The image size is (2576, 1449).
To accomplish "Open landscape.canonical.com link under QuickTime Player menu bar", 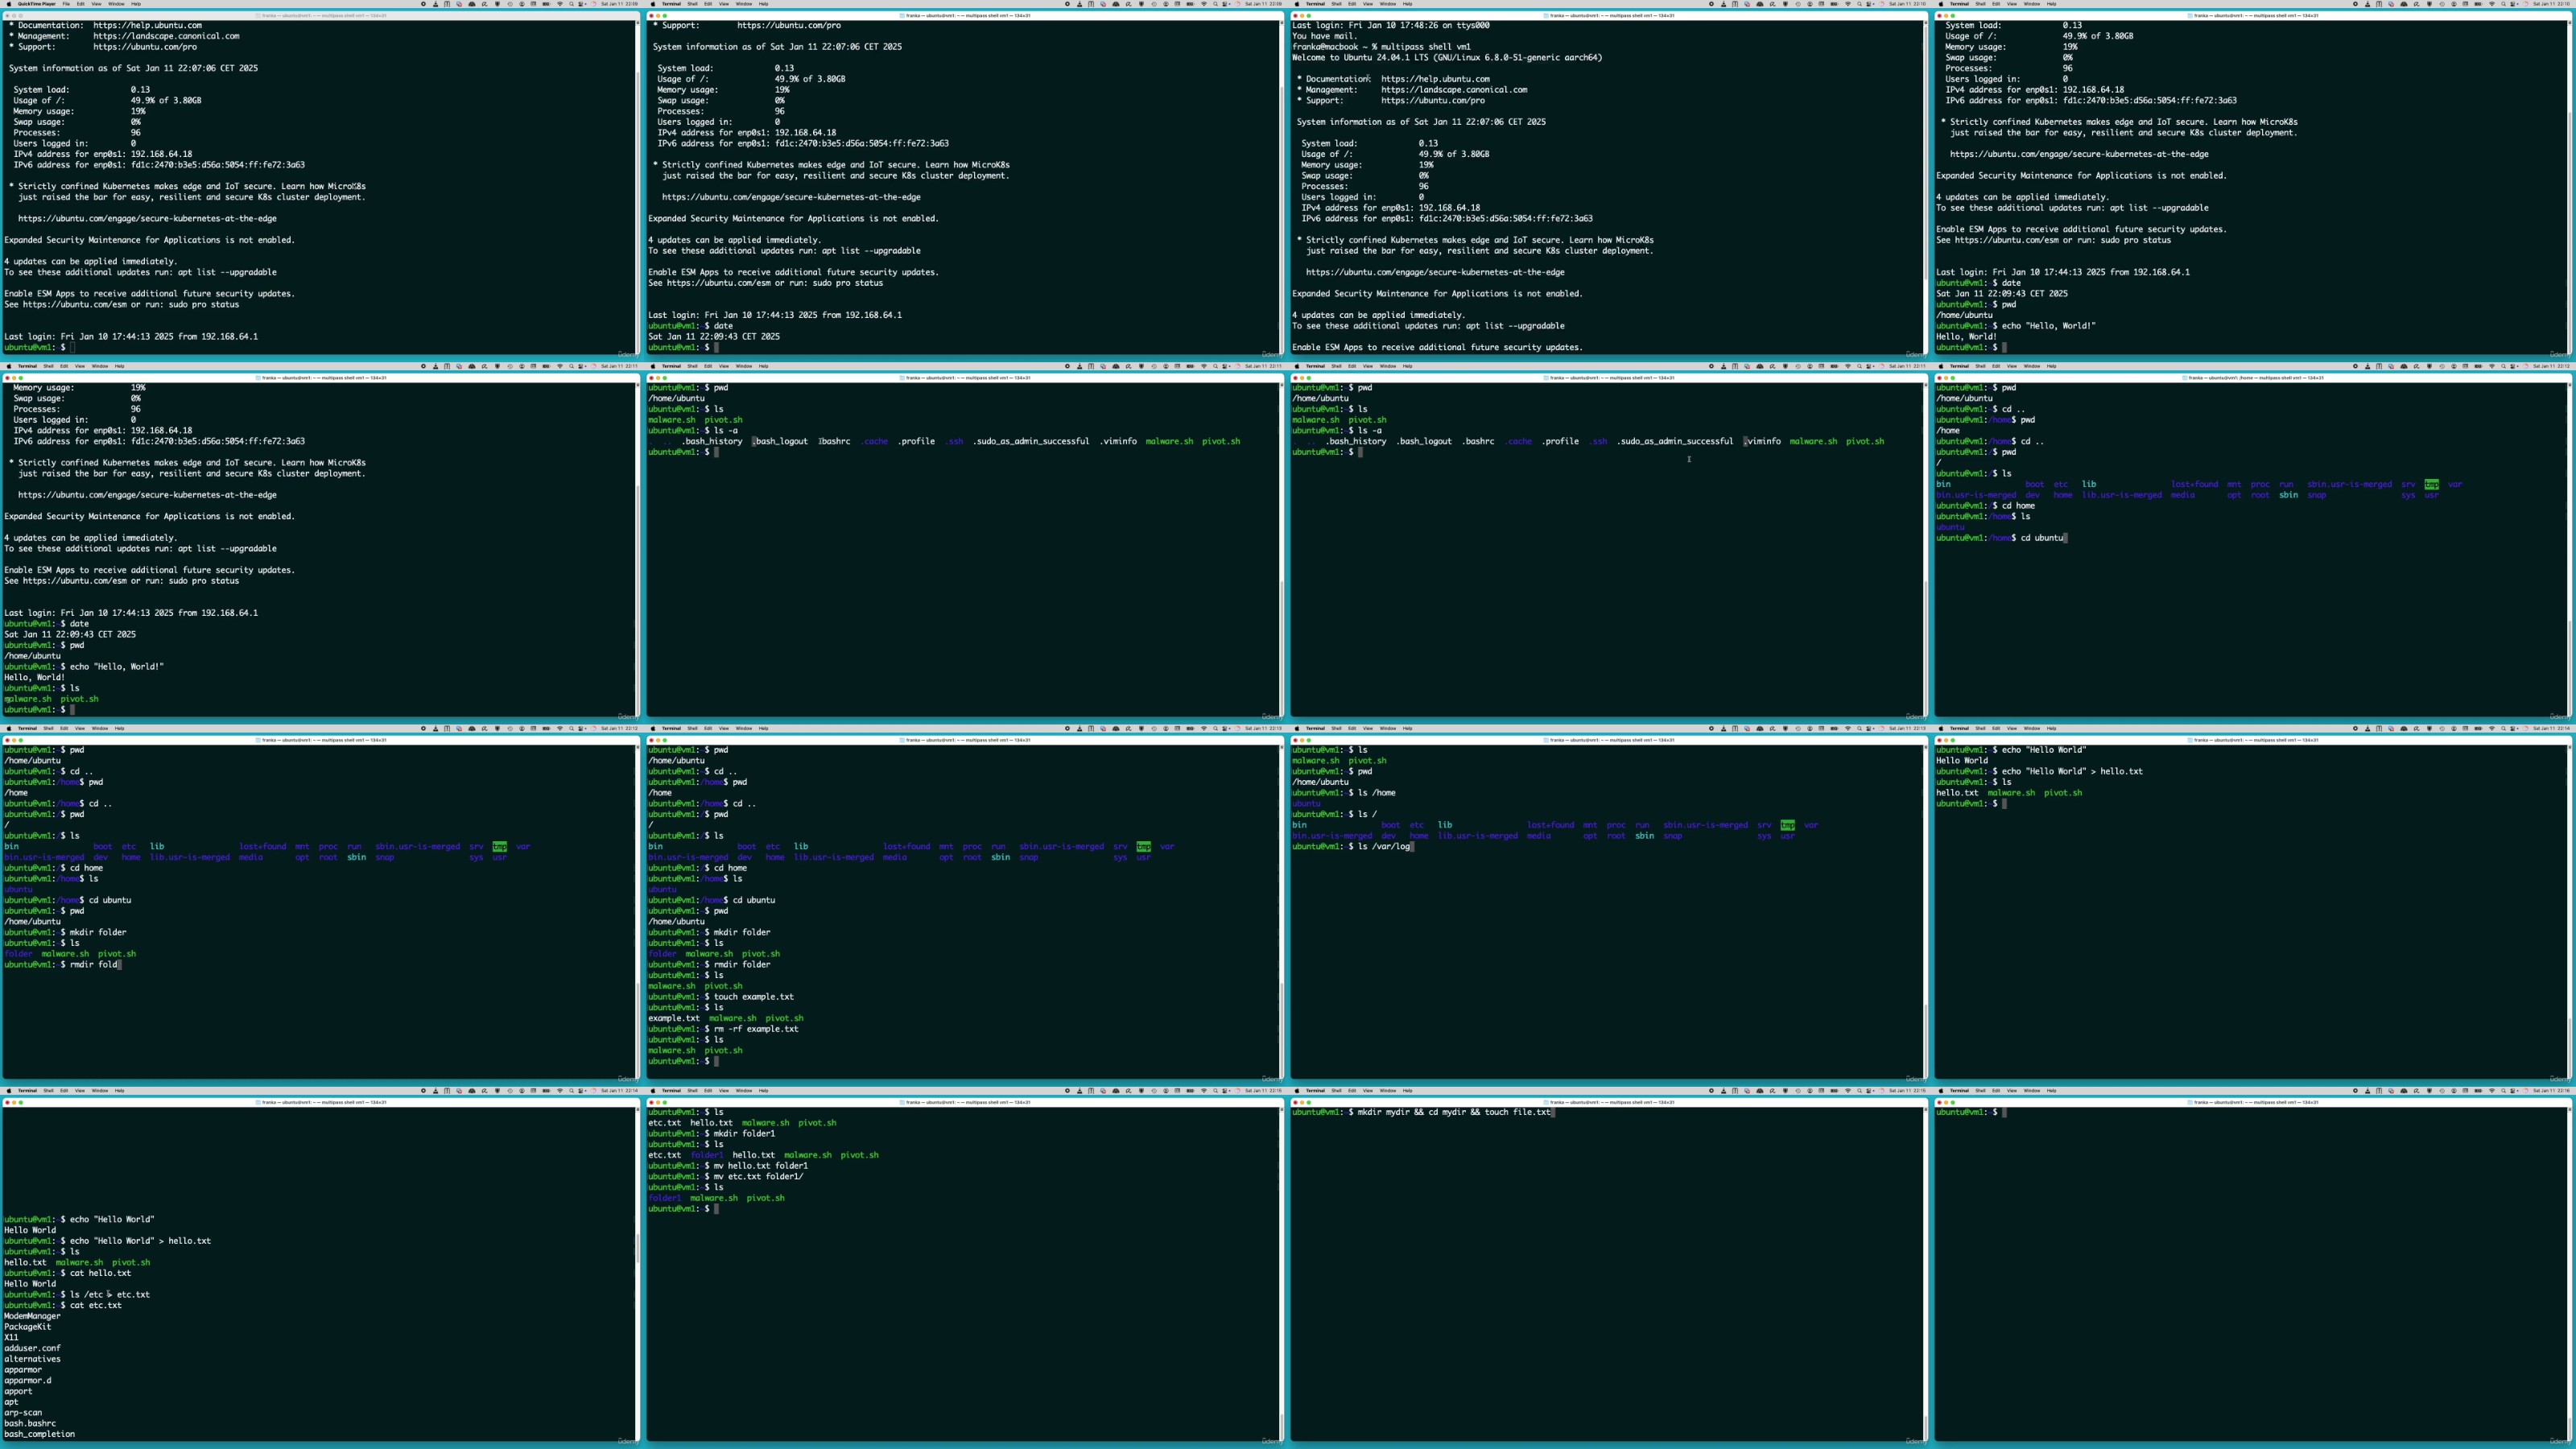I will pyautogui.click(x=166, y=36).
